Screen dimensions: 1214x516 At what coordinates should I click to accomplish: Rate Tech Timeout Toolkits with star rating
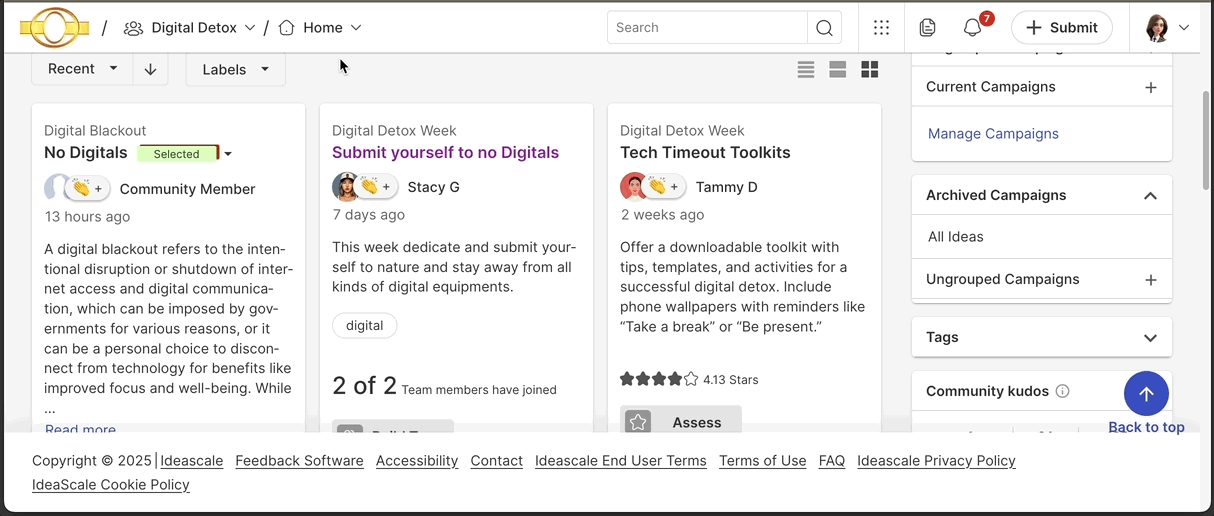tap(659, 379)
